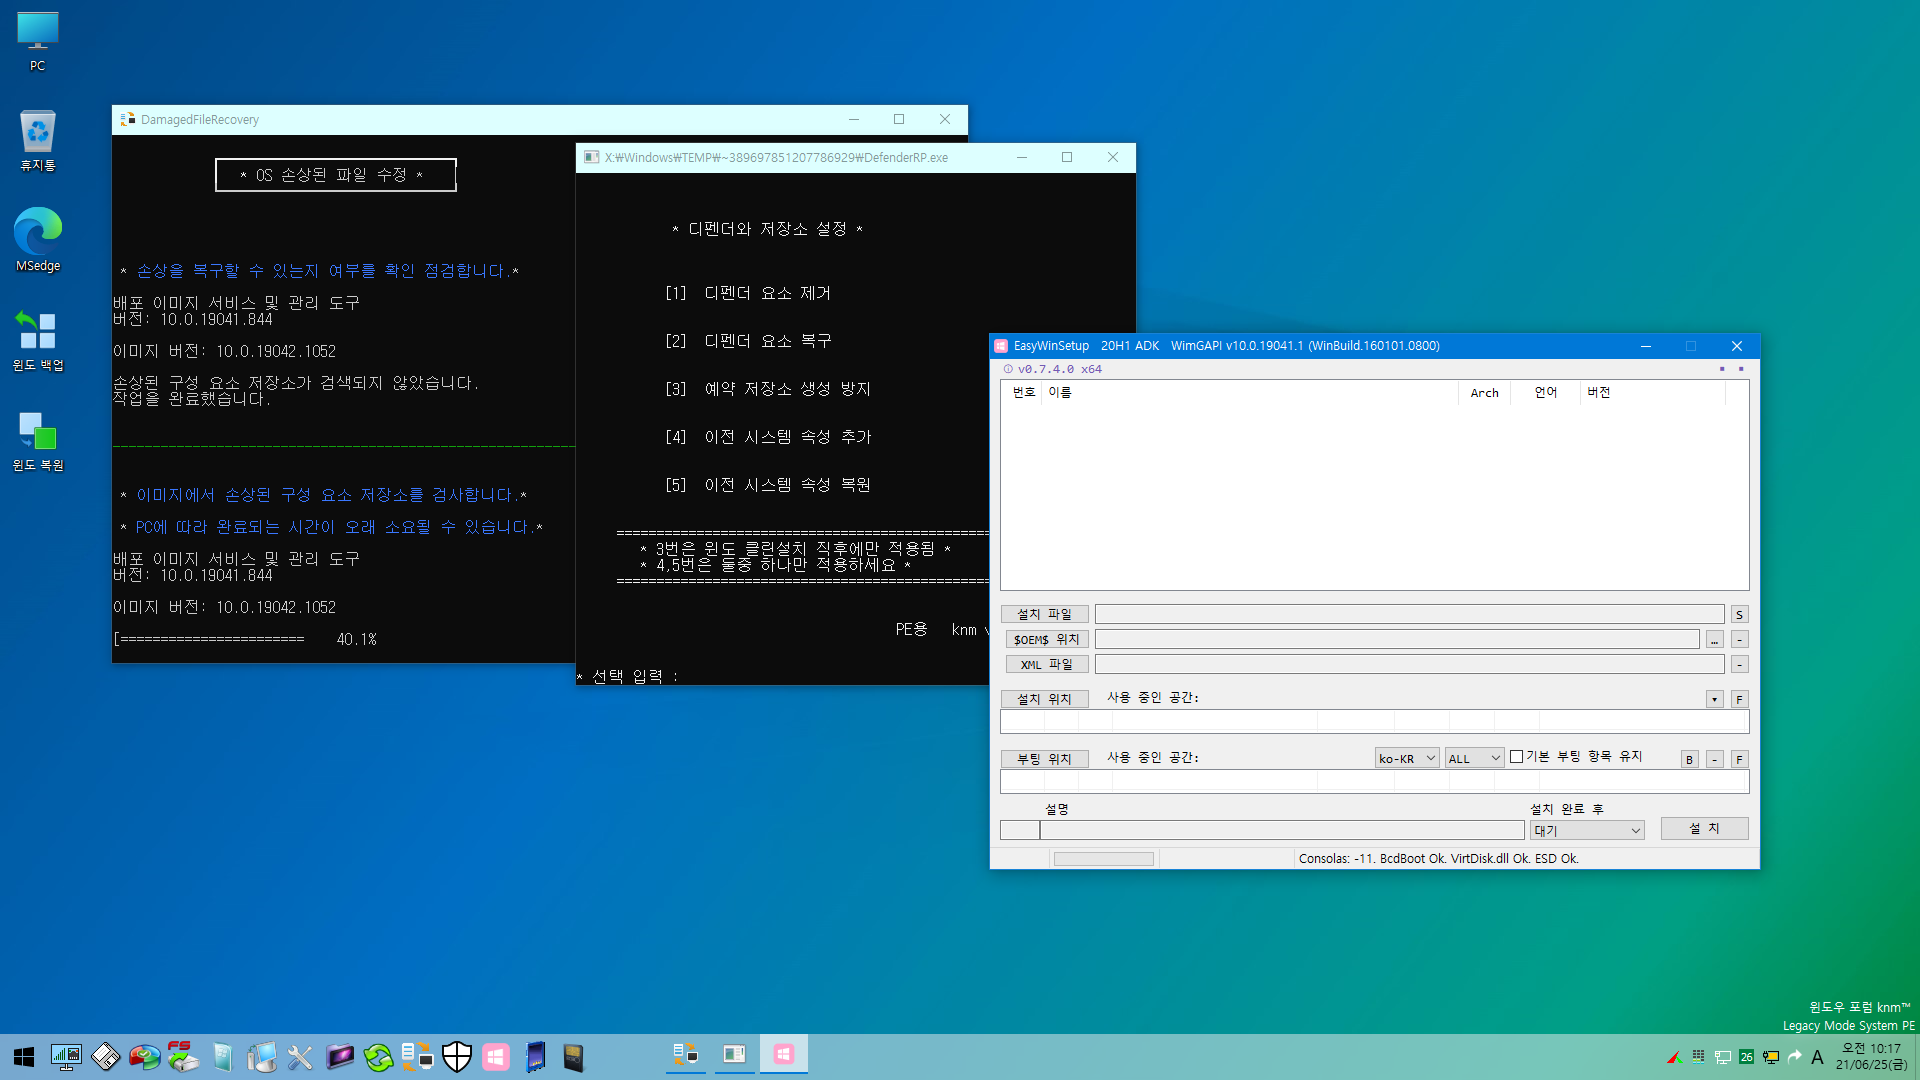Open the purple folder image viewer icon
The width and height of the screenshot is (1920, 1080).
click(339, 1057)
